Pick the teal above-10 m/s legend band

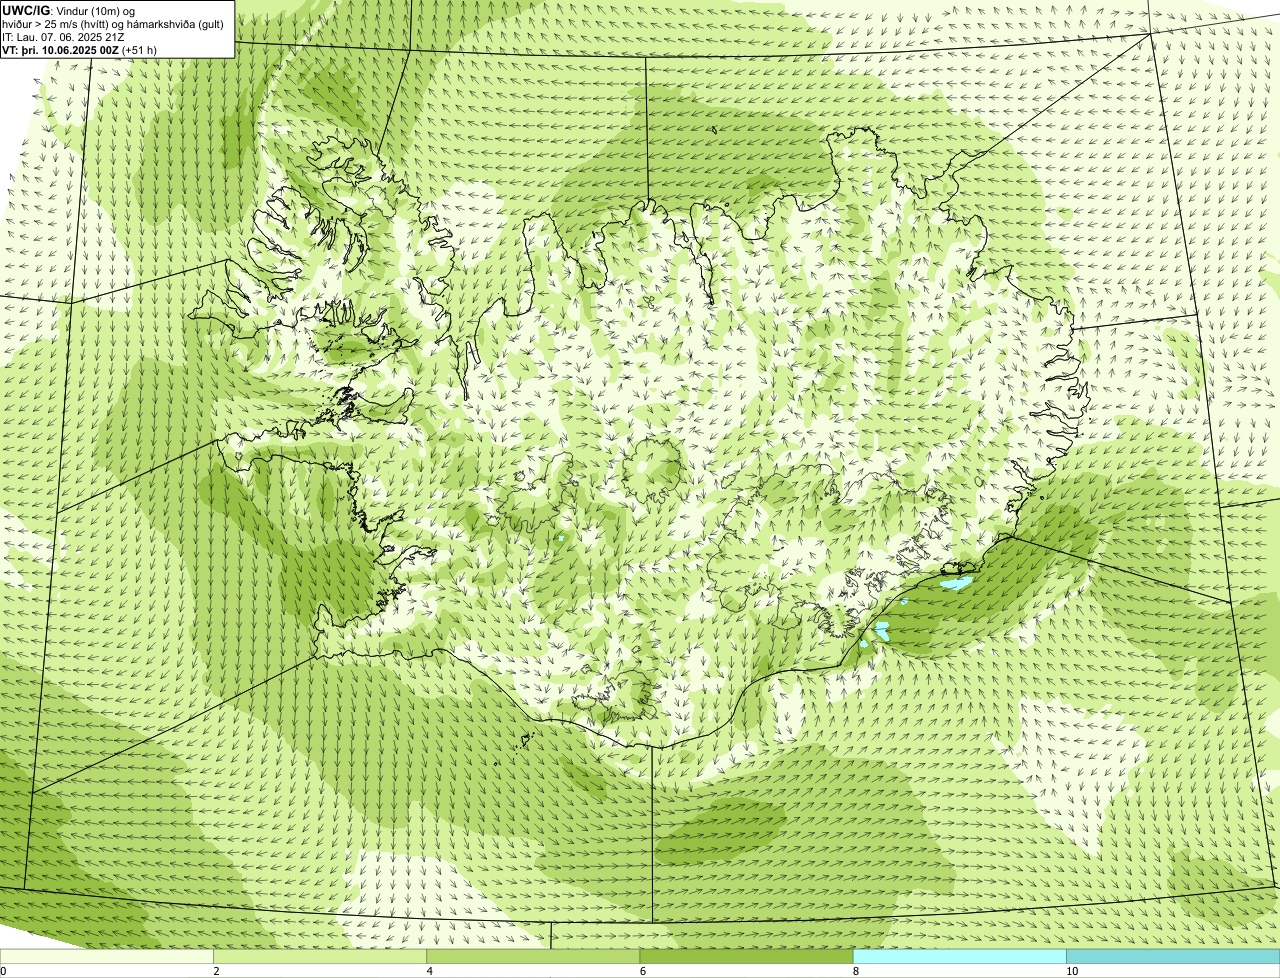click(x=1173, y=956)
